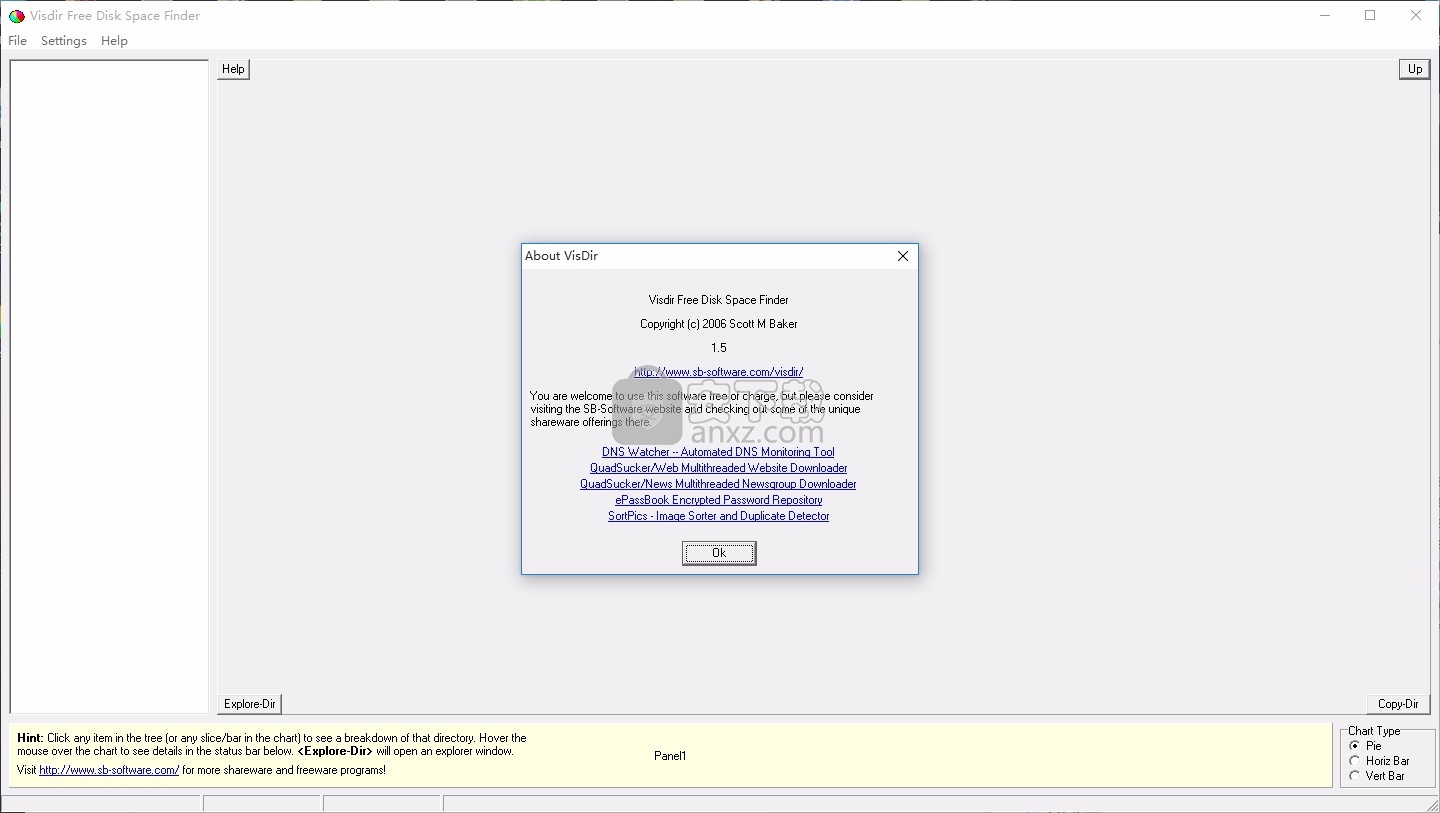Click the Visdir app icon in title bar
The height and width of the screenshot is (813, 1440).
pyautogui.click(x=16, y=16)
